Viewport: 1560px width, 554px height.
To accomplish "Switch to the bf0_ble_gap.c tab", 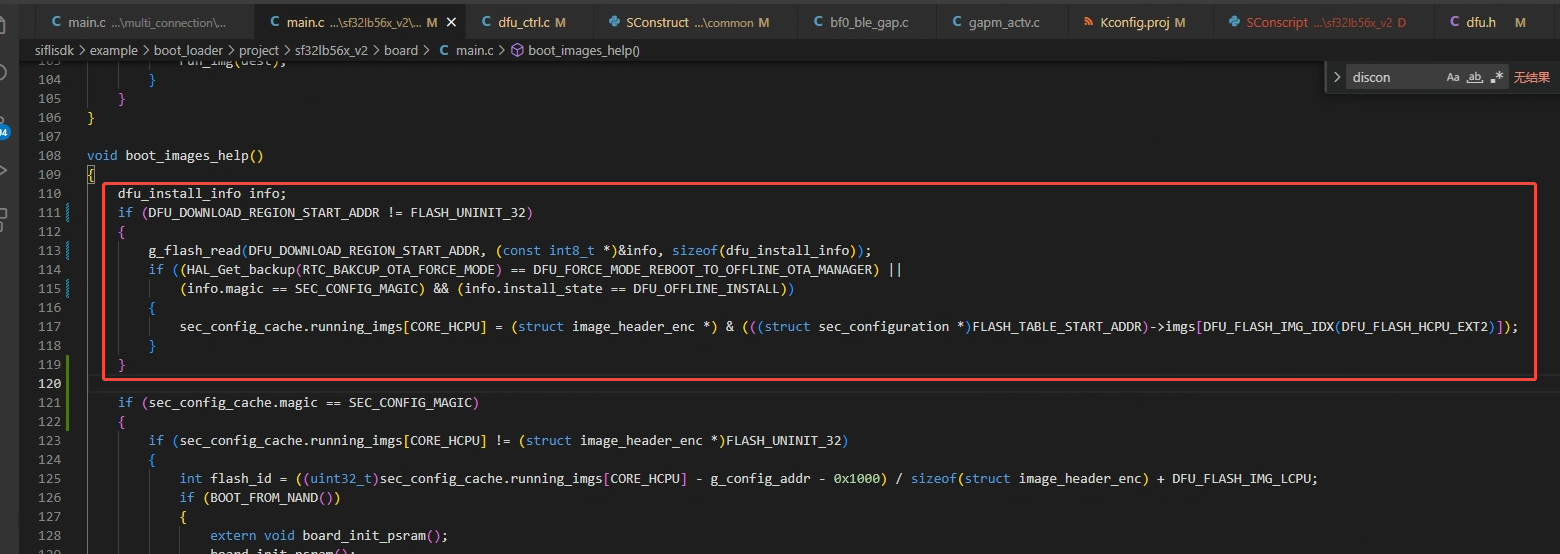I will (x=868, y=22).
